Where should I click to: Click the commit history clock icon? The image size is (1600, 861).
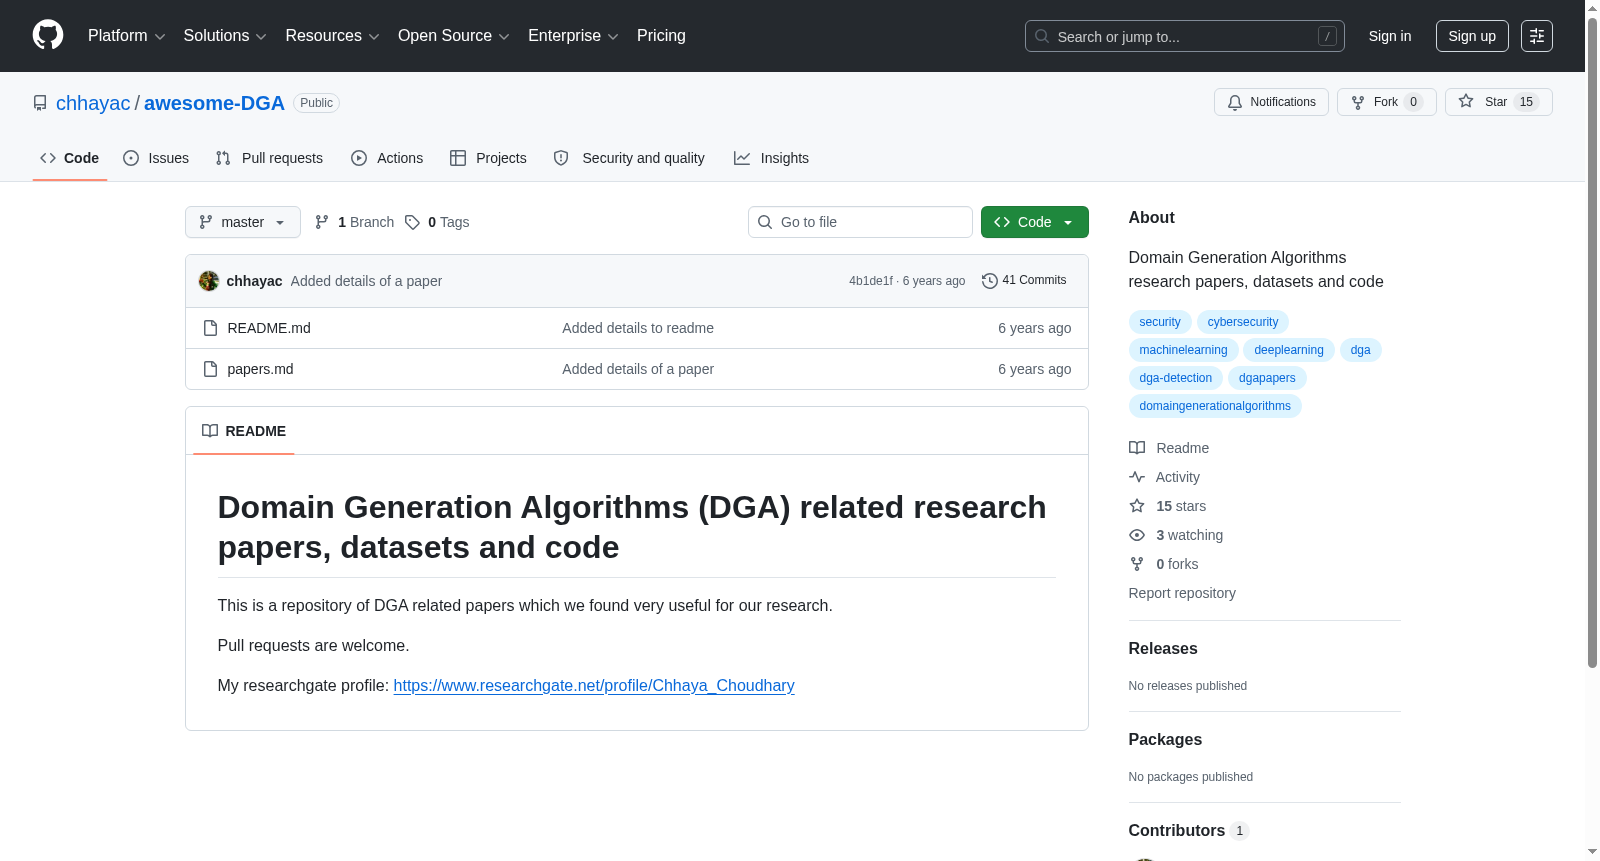pos(990,281)
